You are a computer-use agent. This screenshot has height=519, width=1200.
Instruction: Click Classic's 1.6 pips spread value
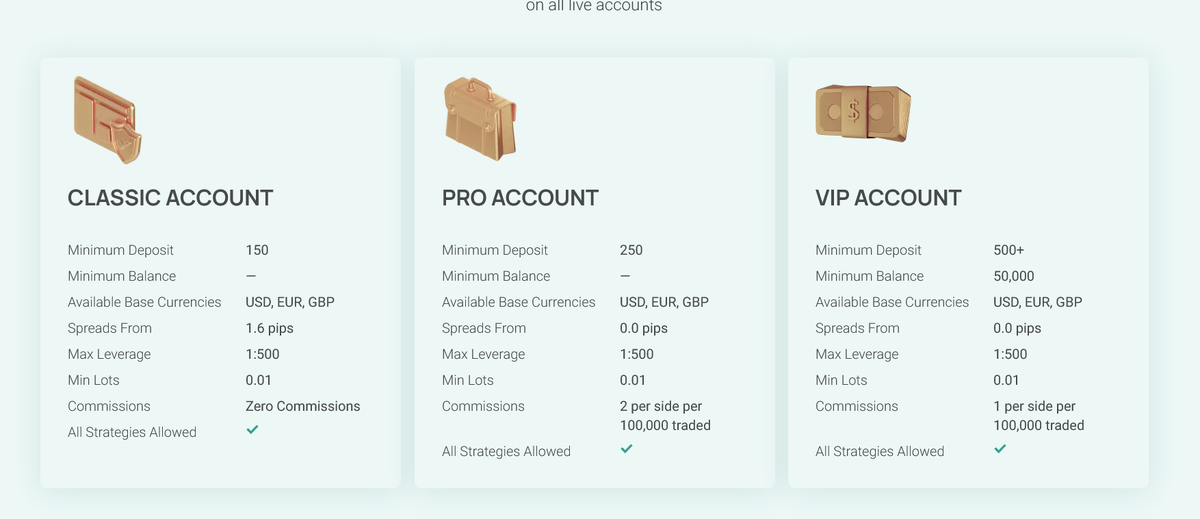coord(270,328)
